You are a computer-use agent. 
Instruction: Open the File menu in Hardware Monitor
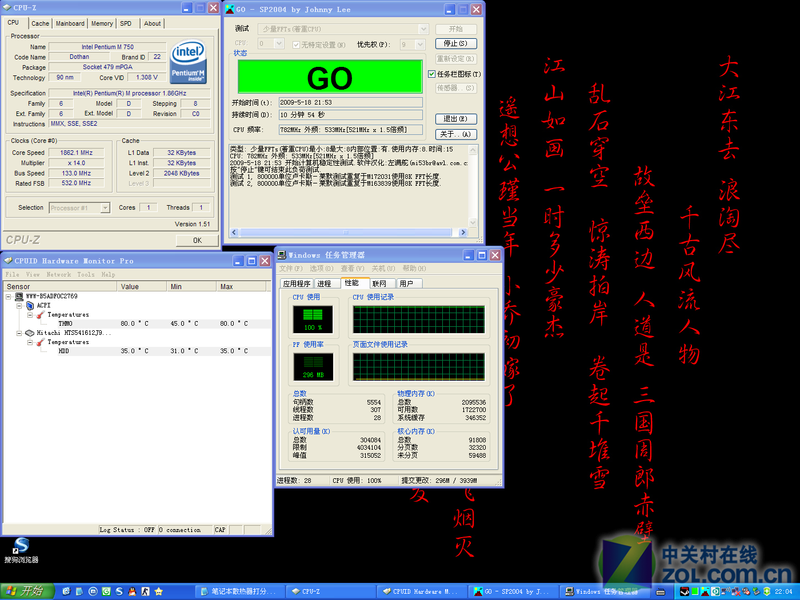(12, 274)
